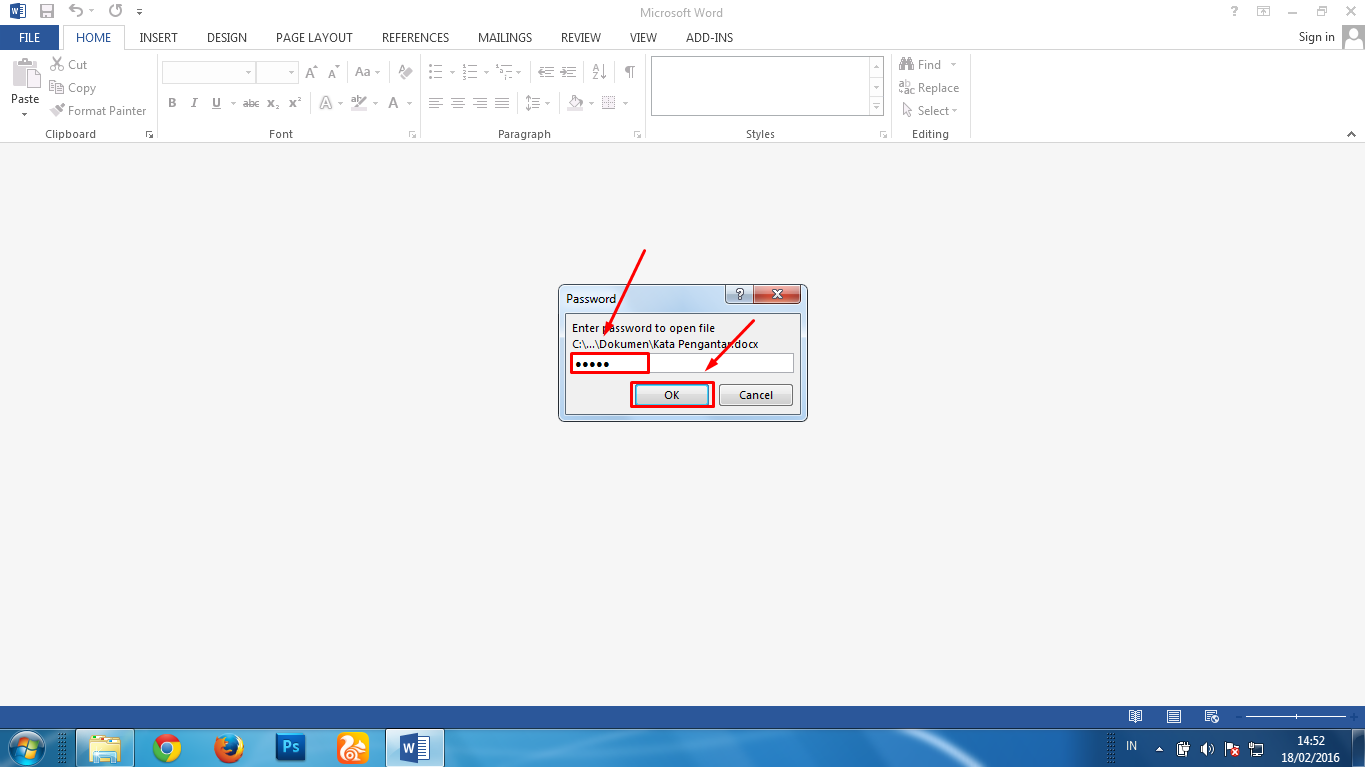Undo the last action
Image resolution: width=1365 pixels, height=767 pixels.
(76, 11)
